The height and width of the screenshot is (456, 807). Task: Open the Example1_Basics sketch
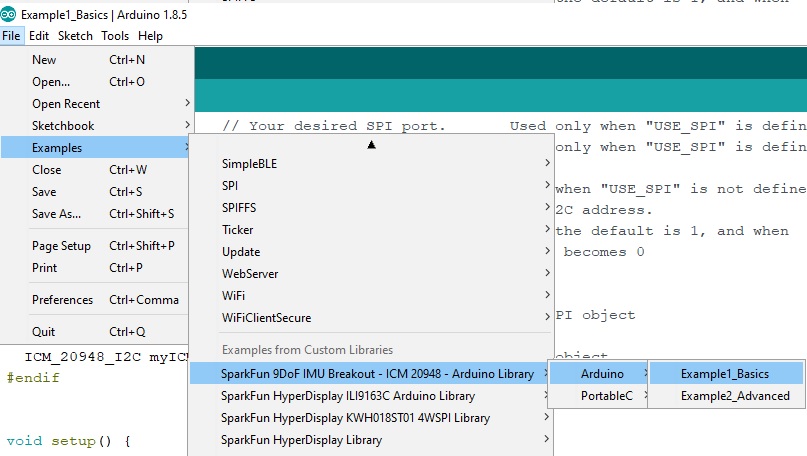point(726,374)
